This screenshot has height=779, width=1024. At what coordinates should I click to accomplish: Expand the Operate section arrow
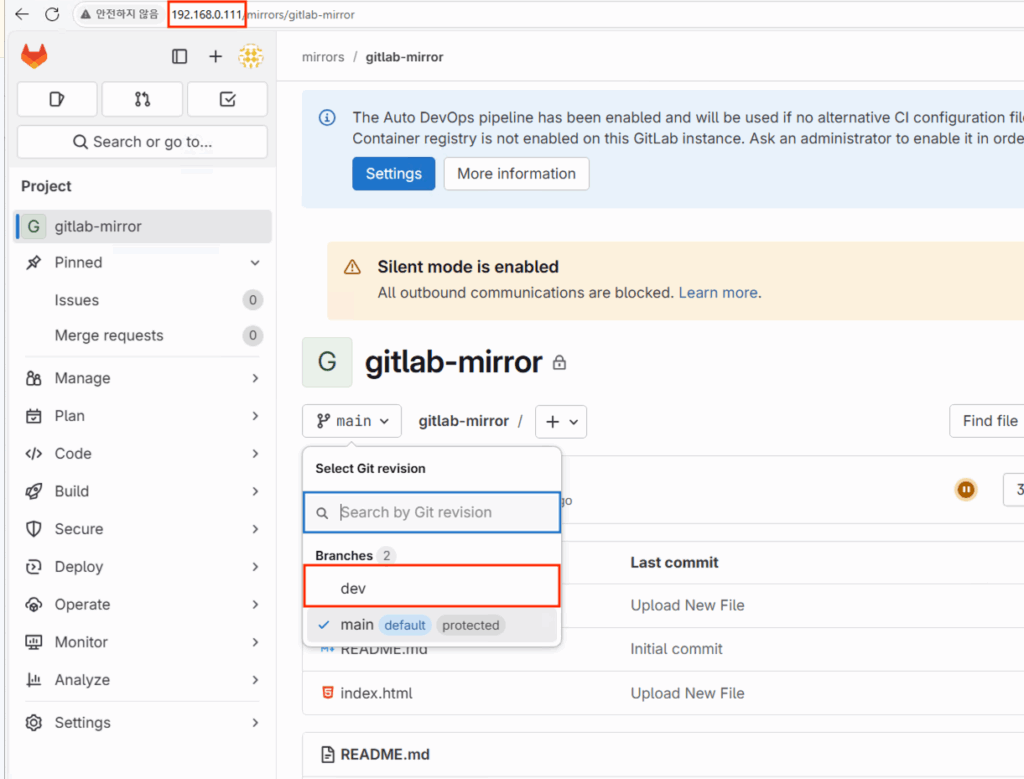(x=255, y=605)
